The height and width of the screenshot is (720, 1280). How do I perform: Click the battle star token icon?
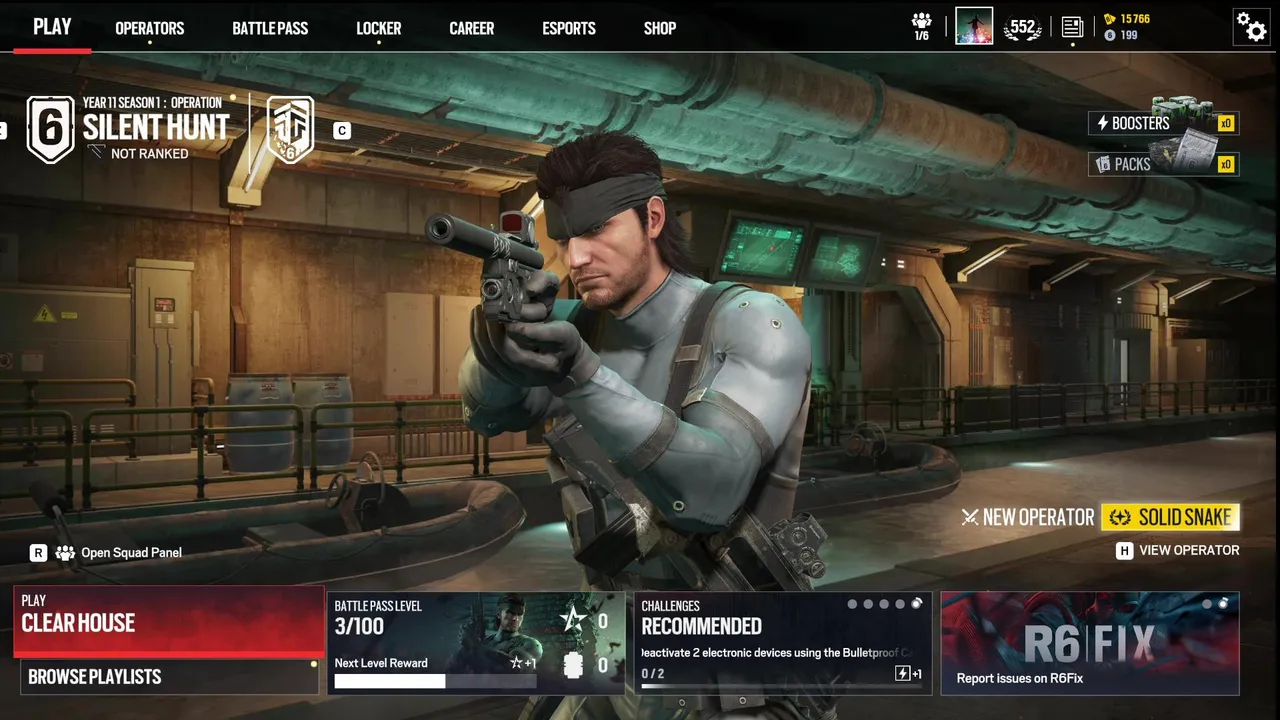(x=573, y=621)
